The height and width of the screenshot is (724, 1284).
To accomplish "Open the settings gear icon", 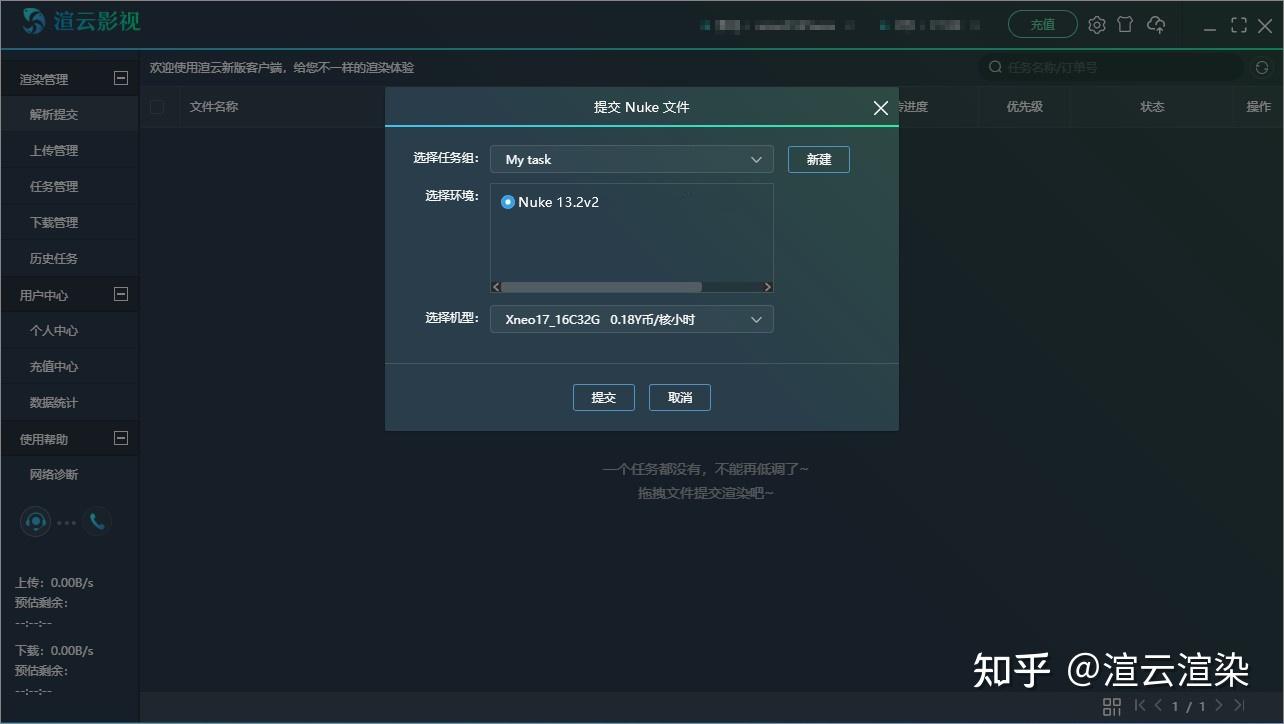I will point(1096,24).
